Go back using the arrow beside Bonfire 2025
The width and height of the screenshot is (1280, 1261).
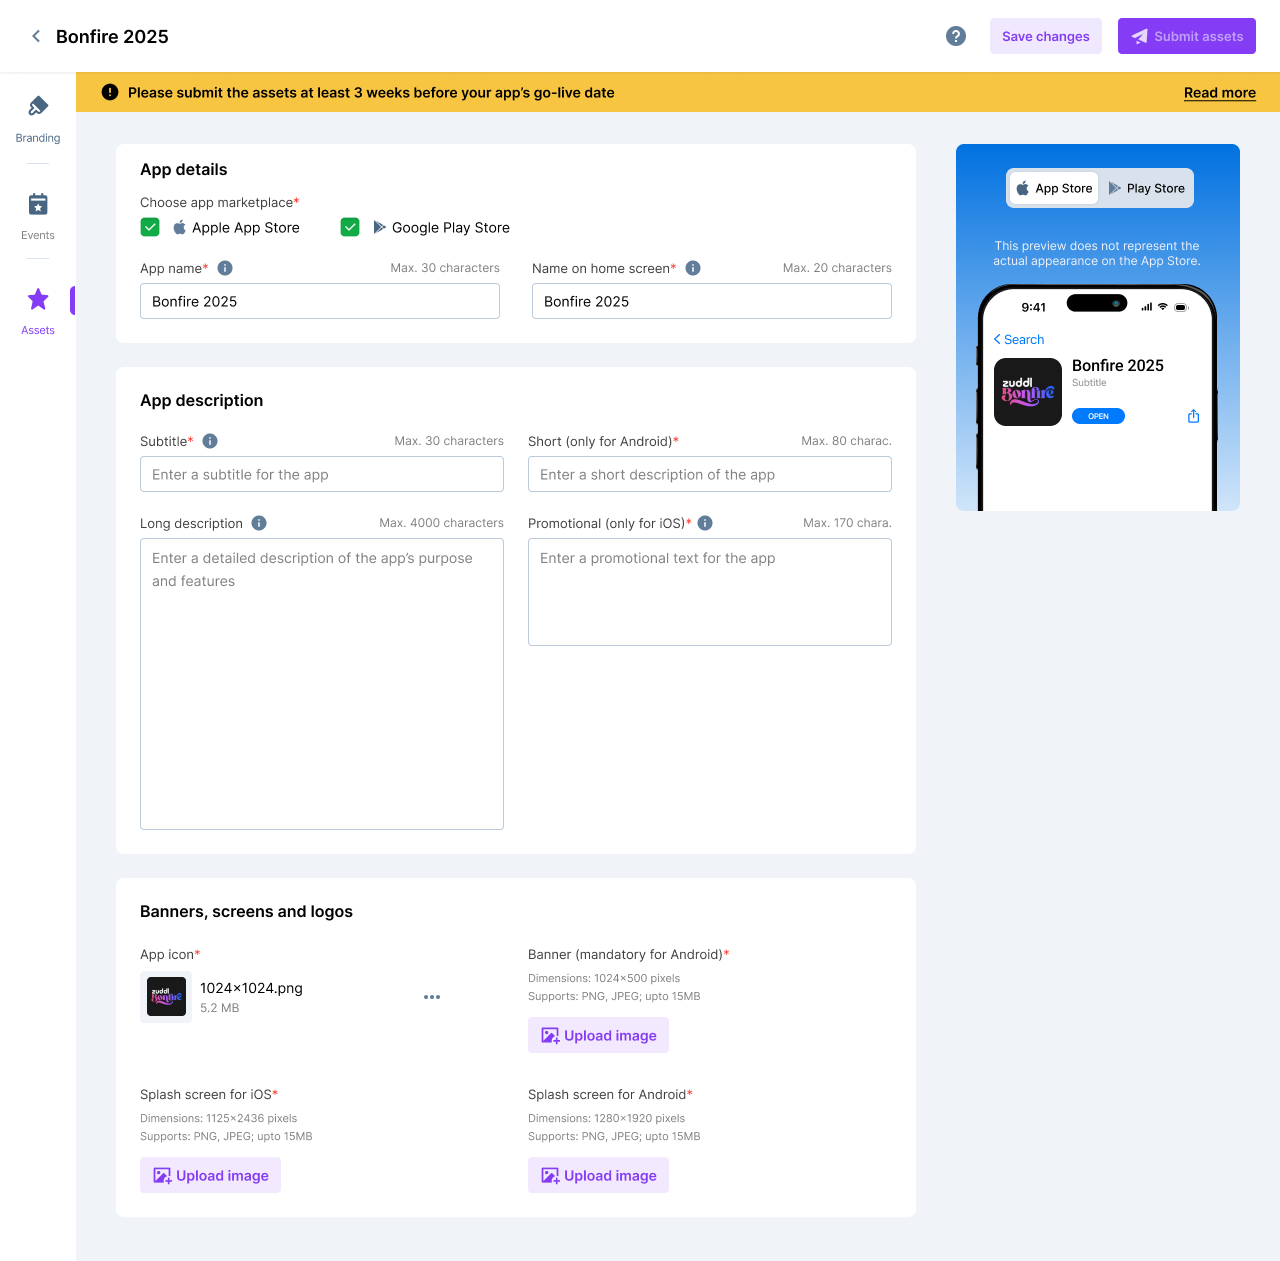pos(36,36)
